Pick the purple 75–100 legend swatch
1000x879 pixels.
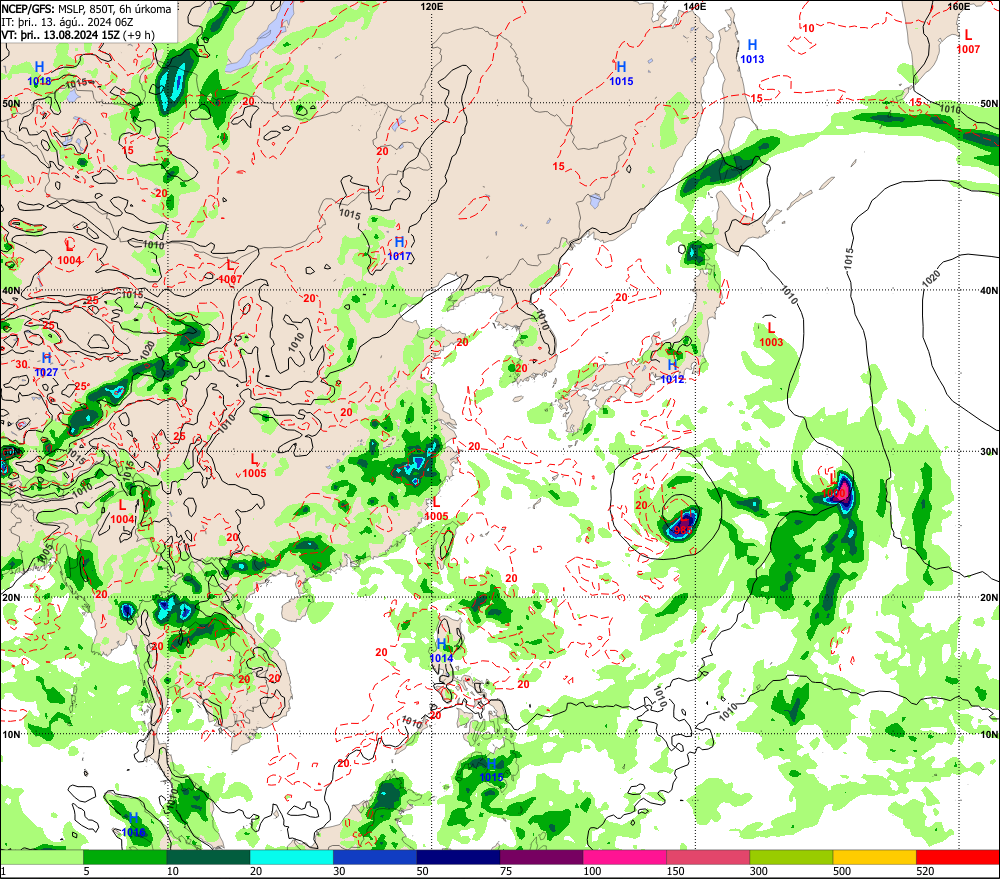coord(541,857)
